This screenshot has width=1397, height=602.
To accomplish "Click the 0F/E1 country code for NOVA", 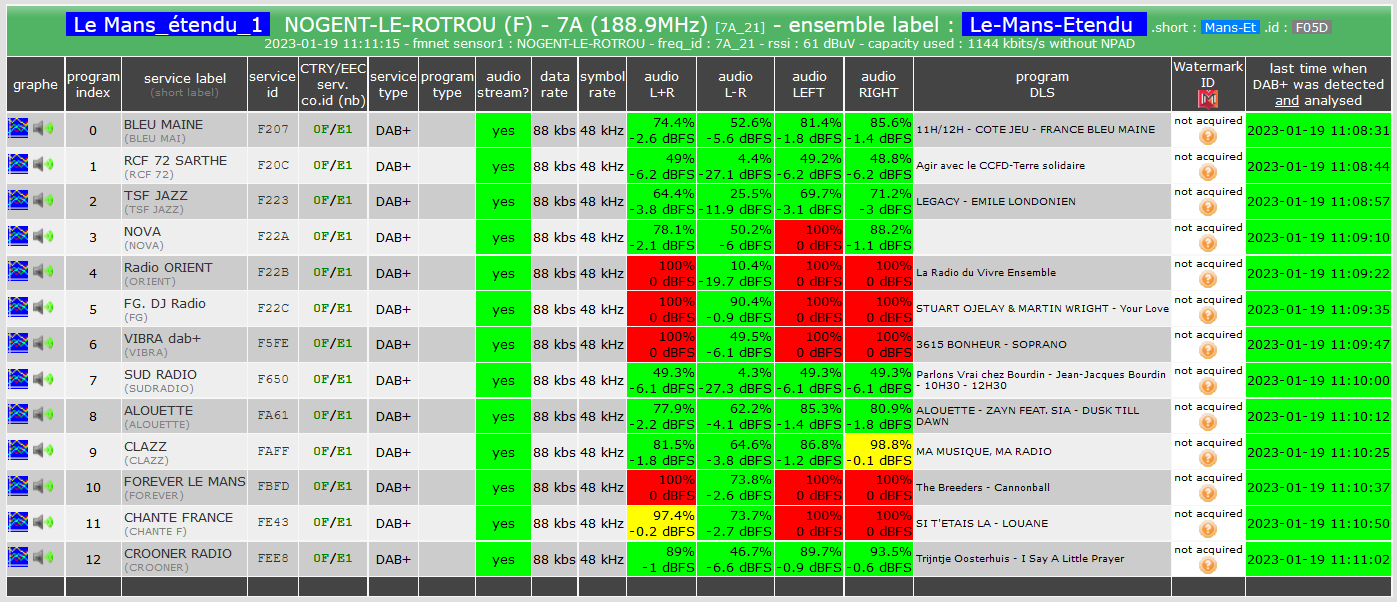I will [333, 237].
